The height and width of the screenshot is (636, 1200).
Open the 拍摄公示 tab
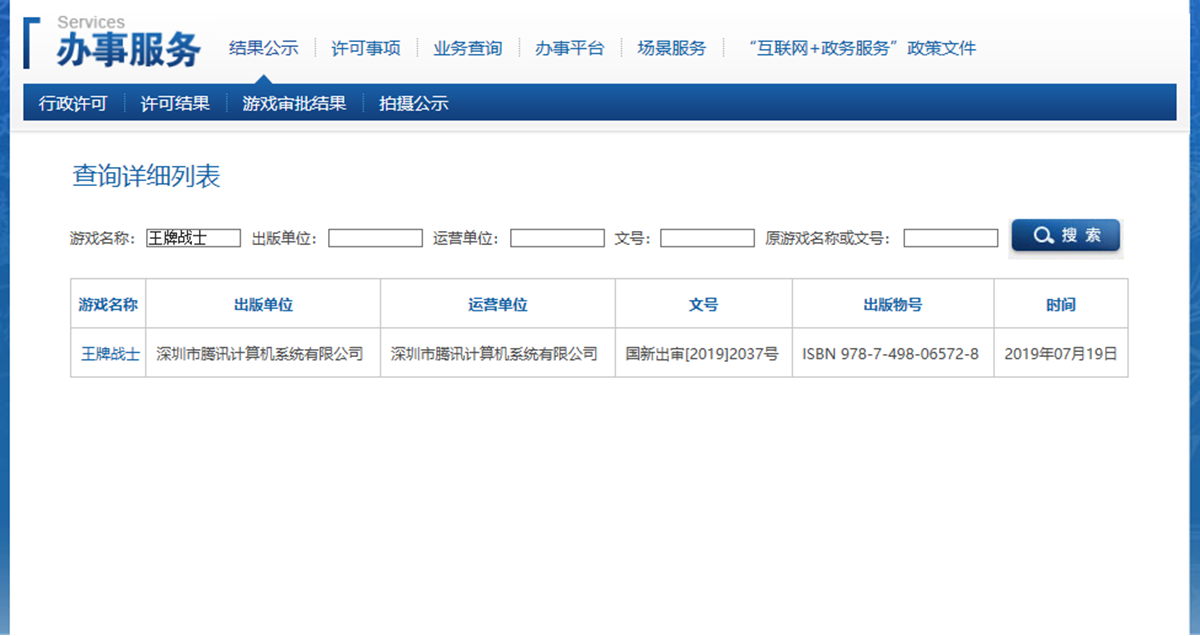pos(413,103)
